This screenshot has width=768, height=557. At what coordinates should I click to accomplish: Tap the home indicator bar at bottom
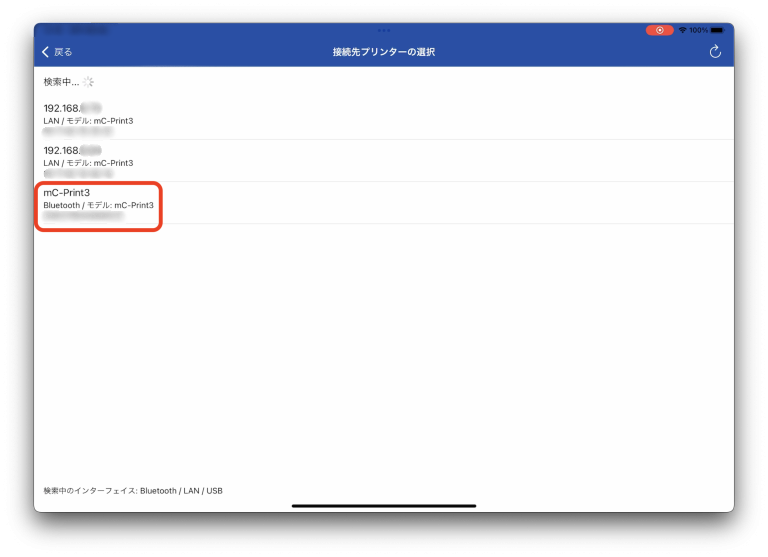384,506
